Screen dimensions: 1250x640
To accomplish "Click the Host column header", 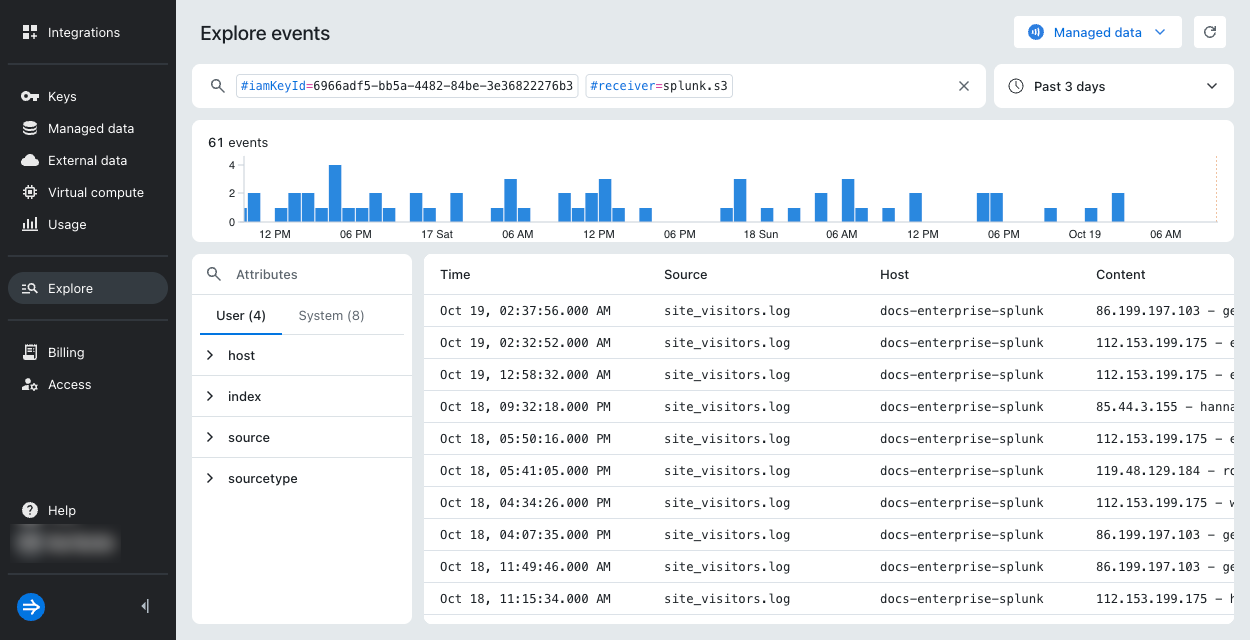I will [x=894, y=274].
